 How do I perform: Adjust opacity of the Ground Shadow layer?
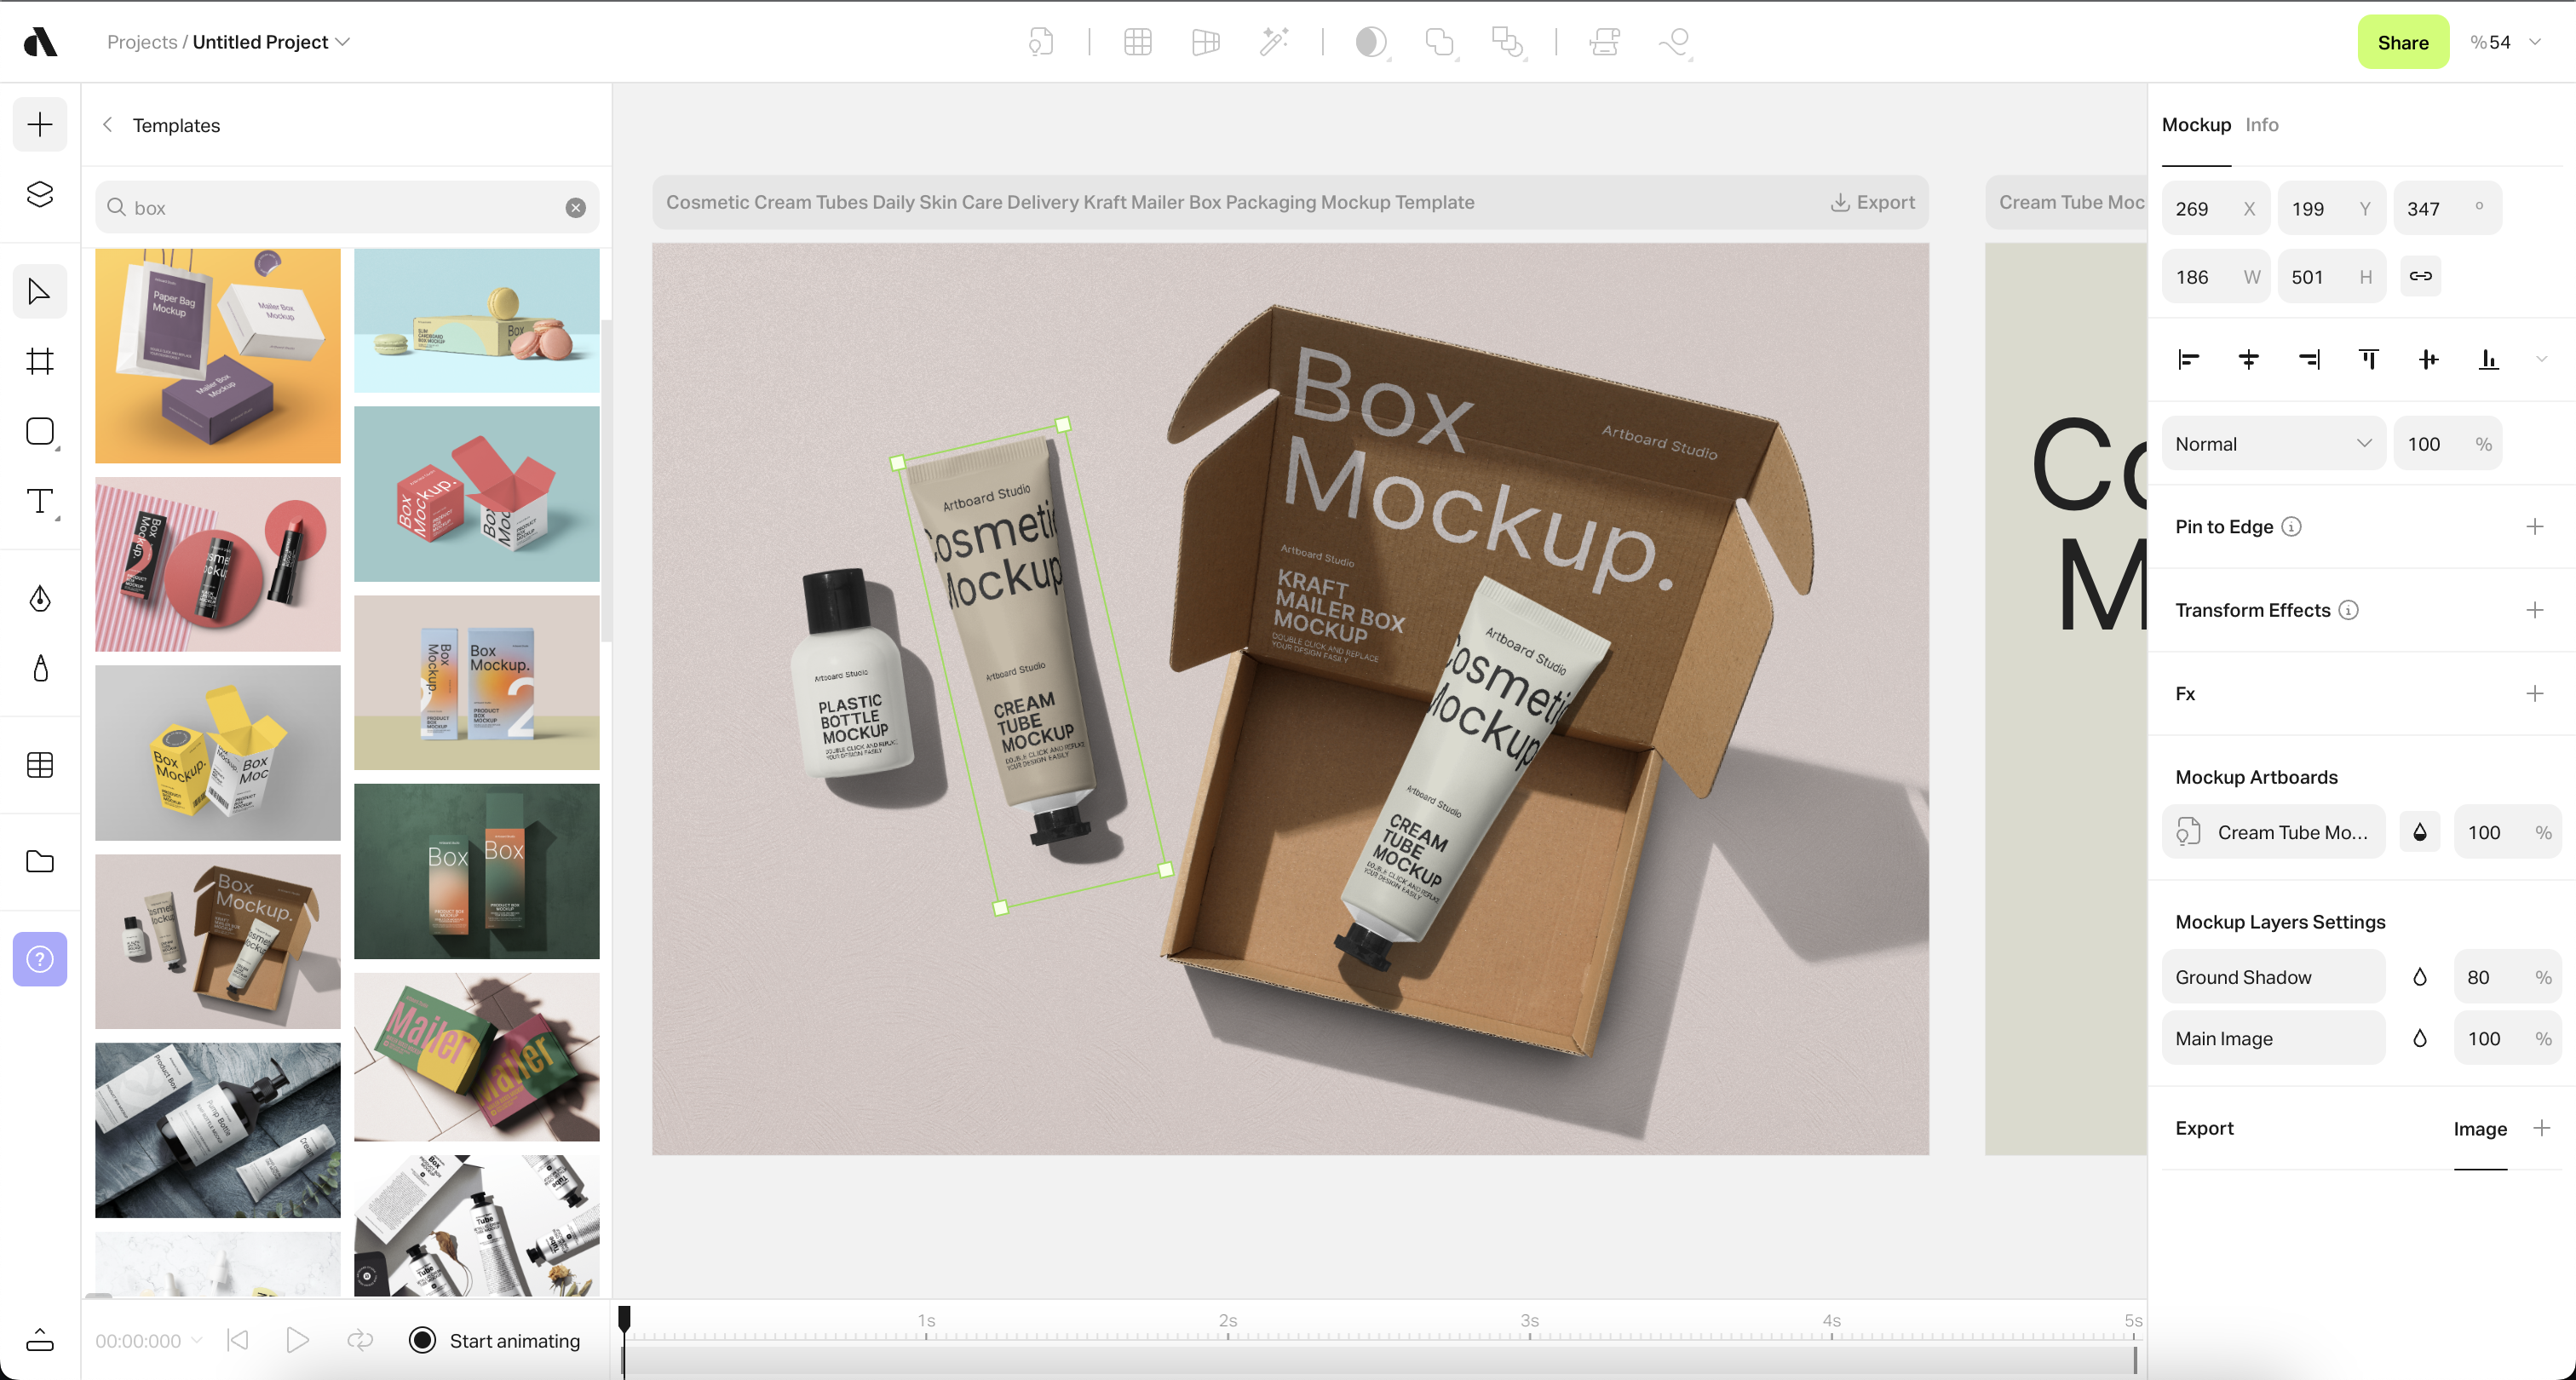(x=2420, y=977)
